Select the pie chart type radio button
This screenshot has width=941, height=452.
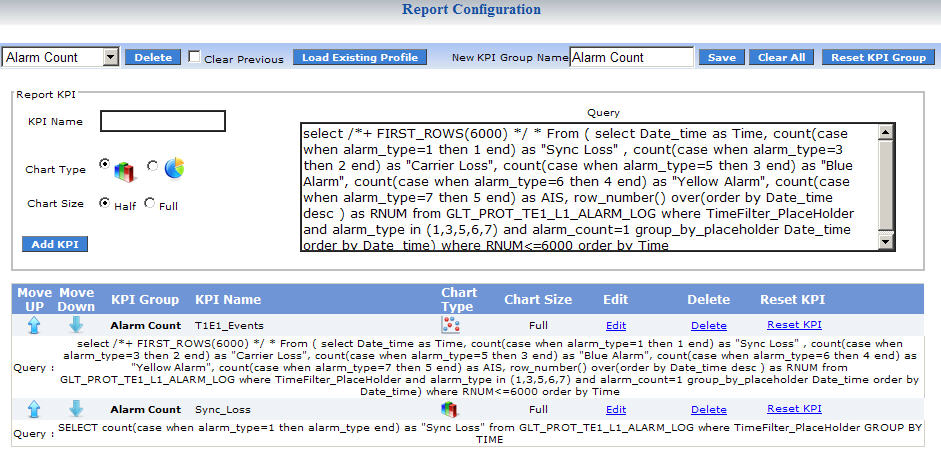[x=152, y=165]
